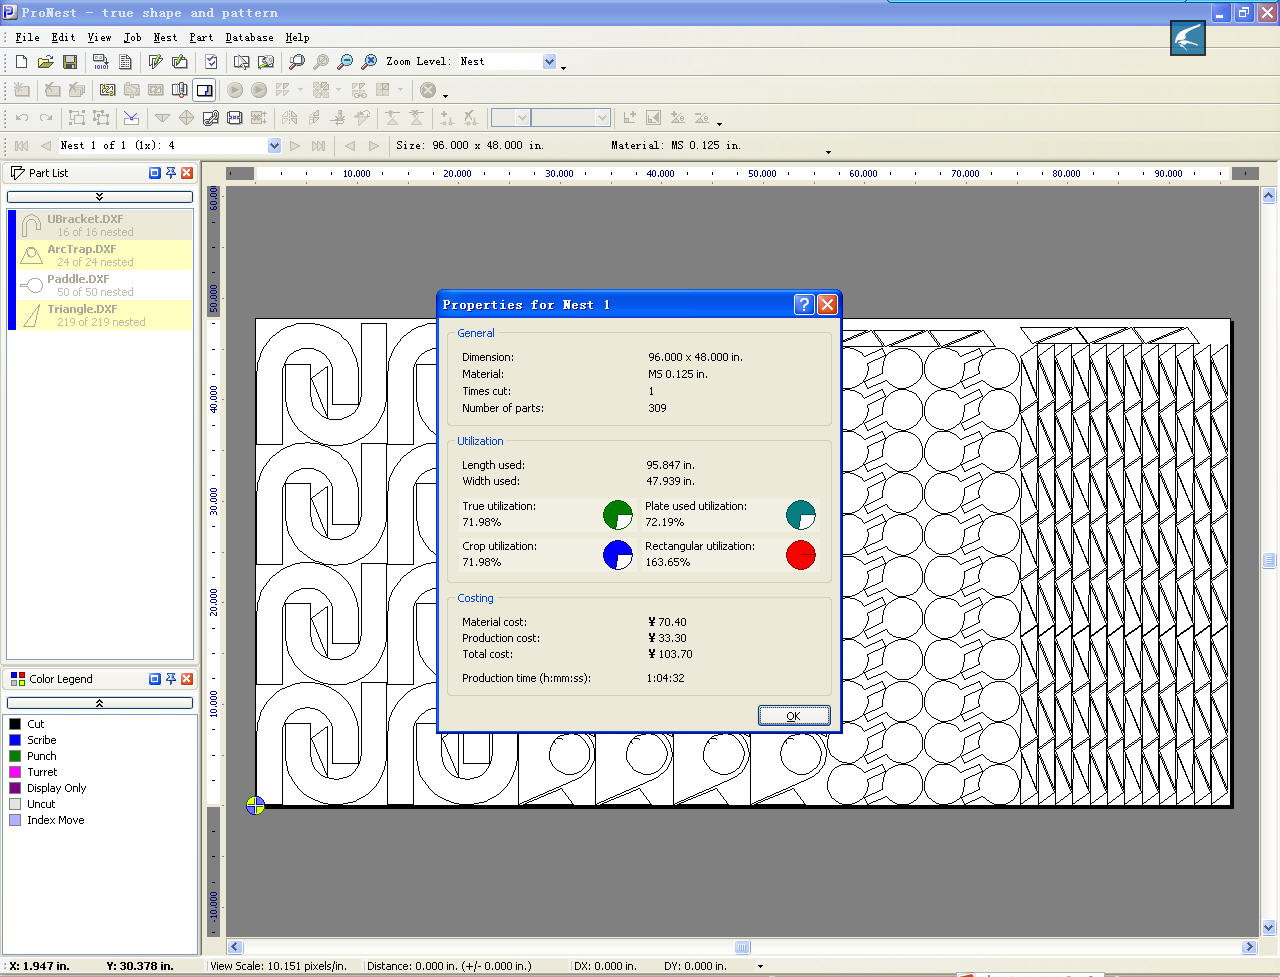Open the Edit menu
The height and width of the screenshot is (977, 1280).
(x=63, y=37)
